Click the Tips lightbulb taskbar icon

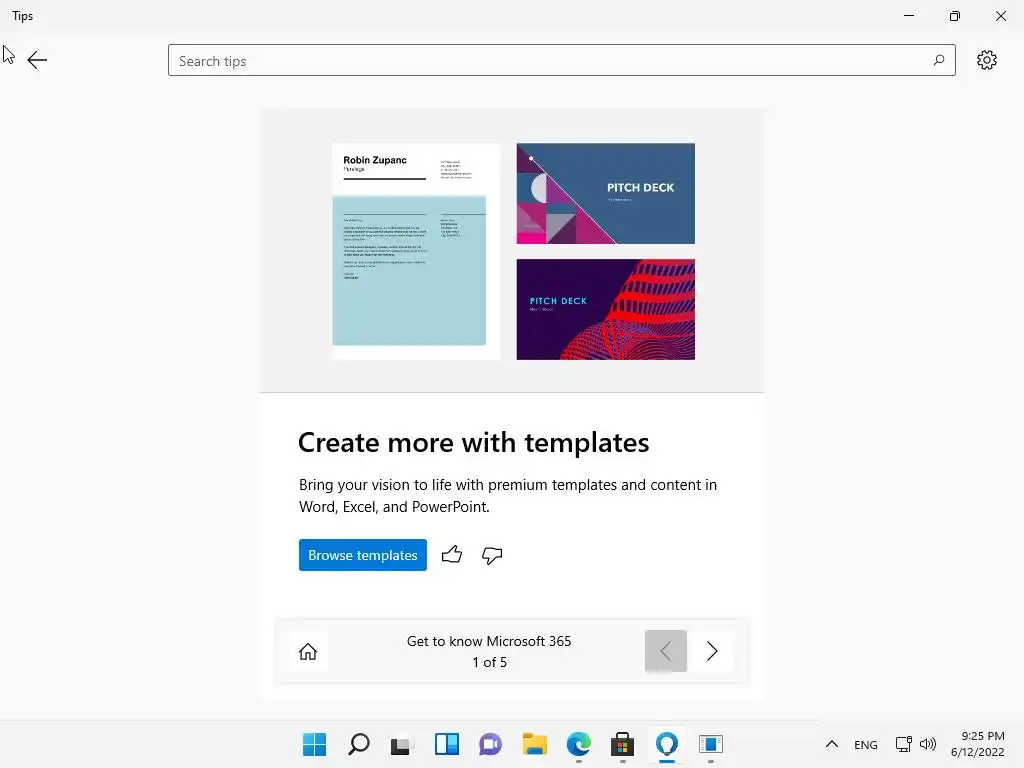pyautogui.click(x=667, y=744)
